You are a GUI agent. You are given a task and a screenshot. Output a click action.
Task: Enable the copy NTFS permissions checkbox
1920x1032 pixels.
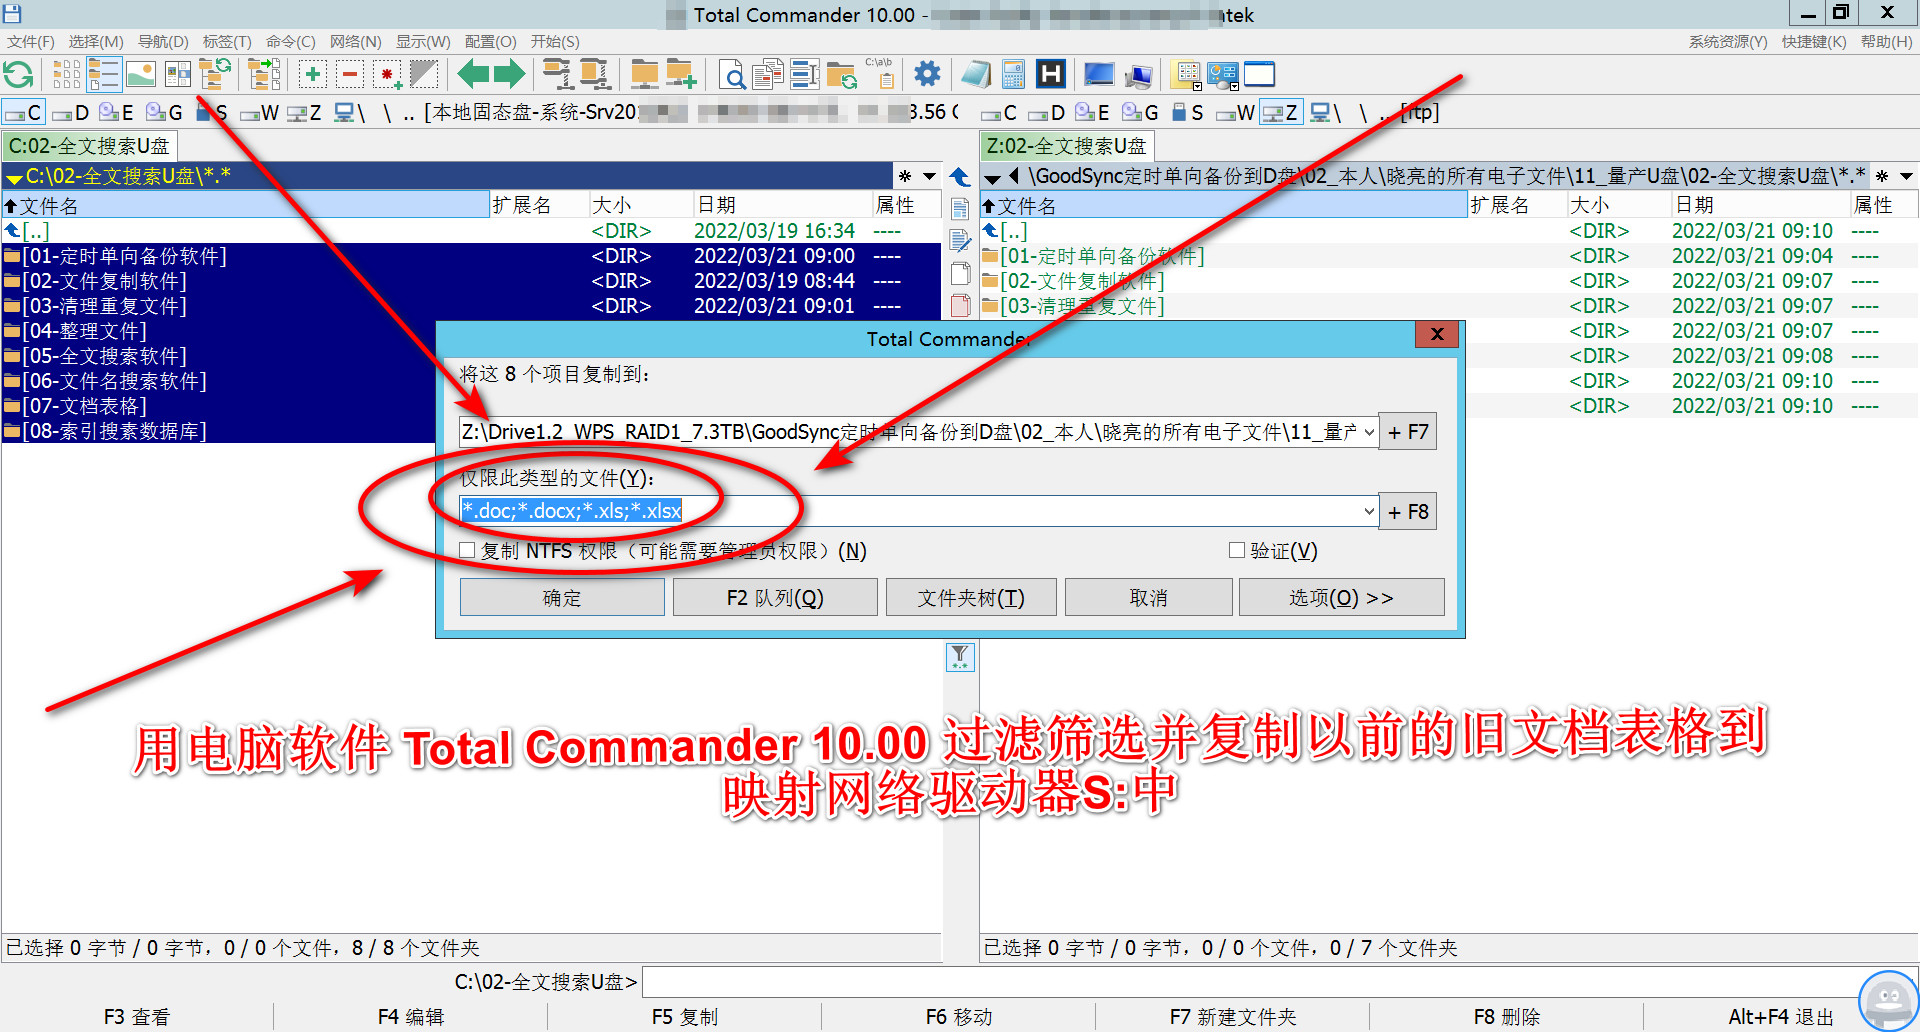pyautogui.click(x=467, y=551)
